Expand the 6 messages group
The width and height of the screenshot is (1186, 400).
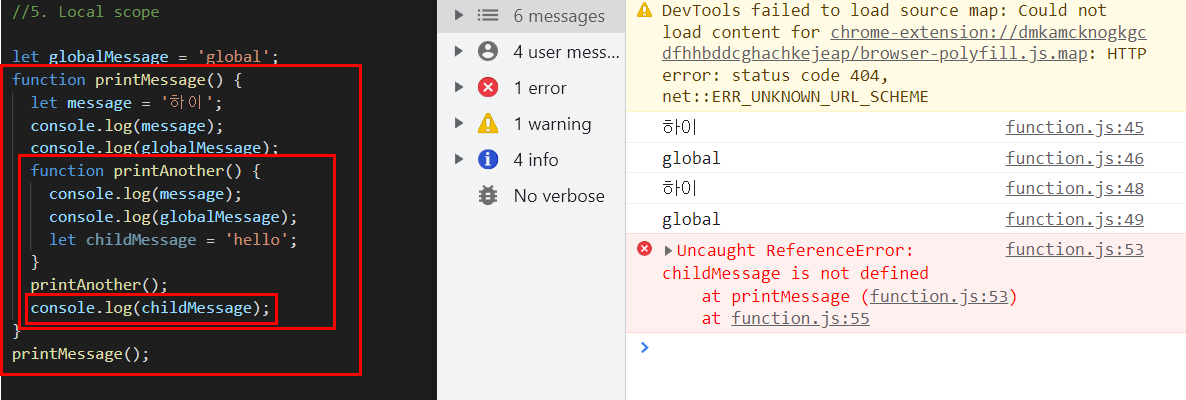point(458,16)
